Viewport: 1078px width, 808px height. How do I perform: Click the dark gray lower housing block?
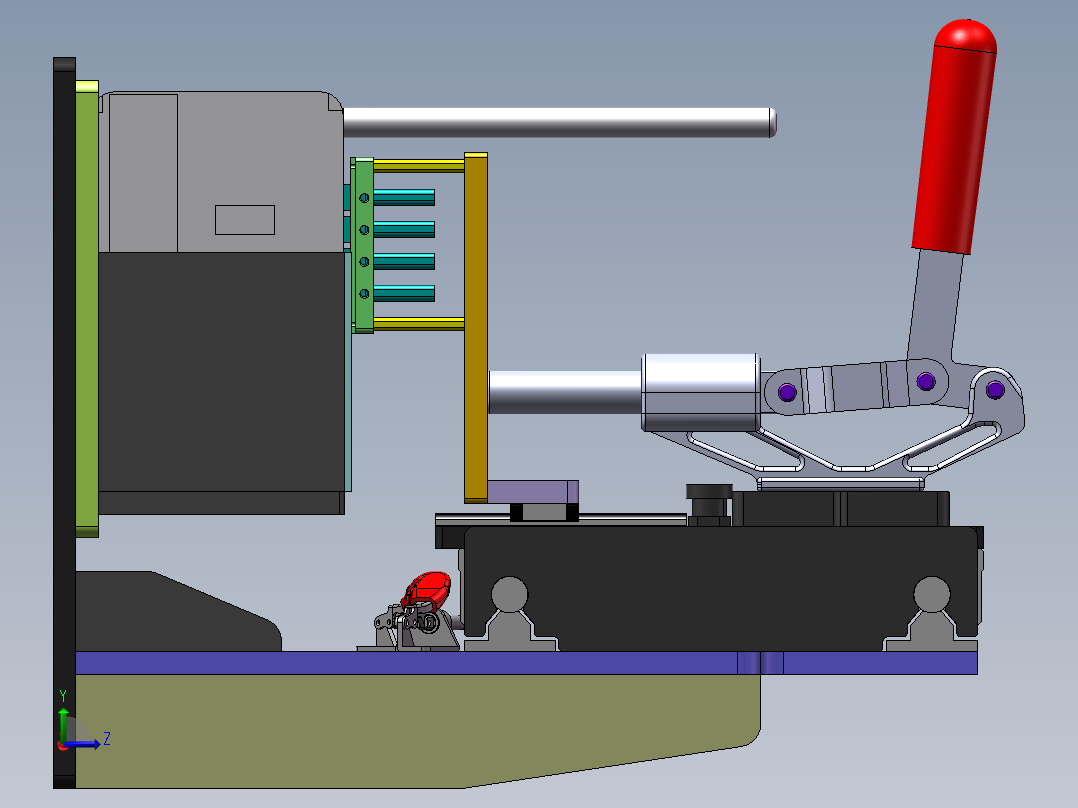coord(221,371)
